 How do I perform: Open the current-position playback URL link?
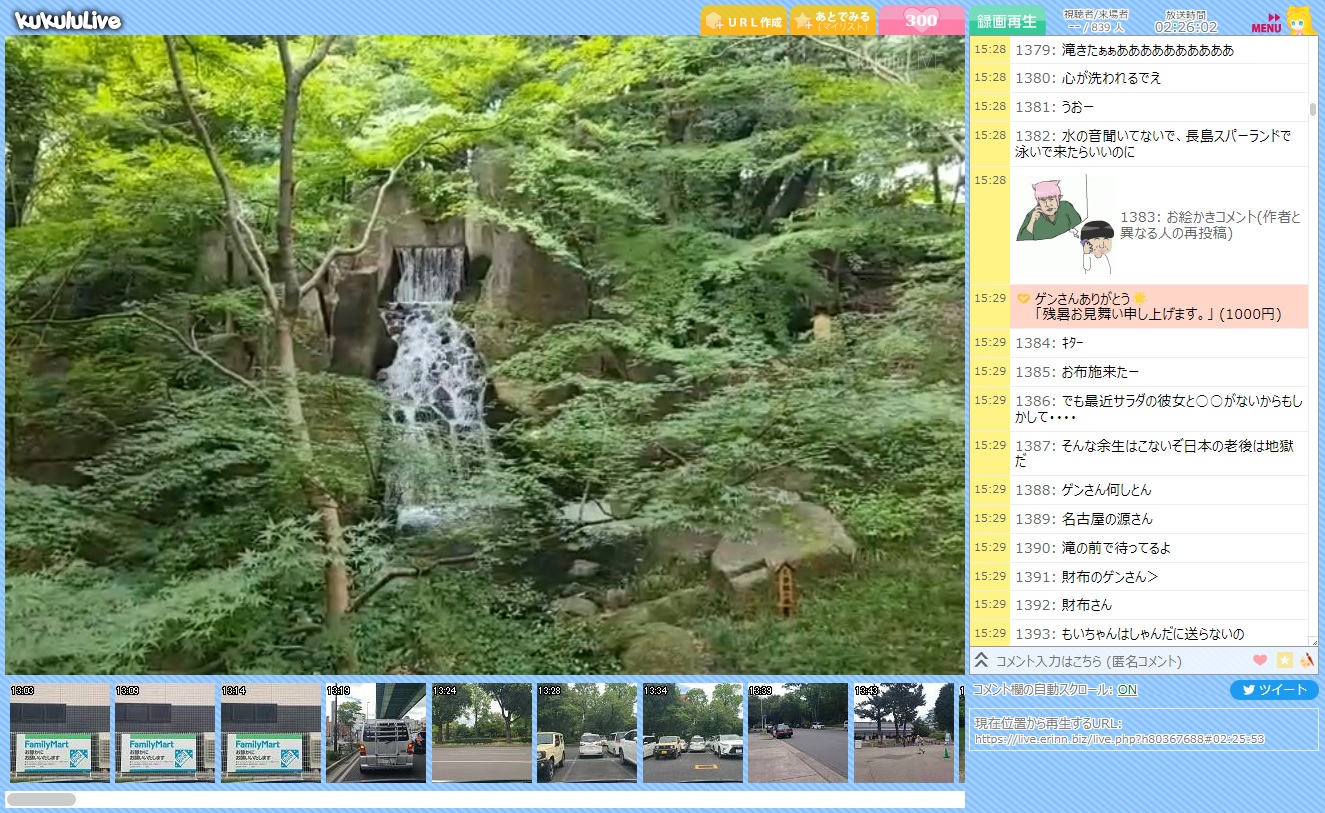click(1119, 739)
